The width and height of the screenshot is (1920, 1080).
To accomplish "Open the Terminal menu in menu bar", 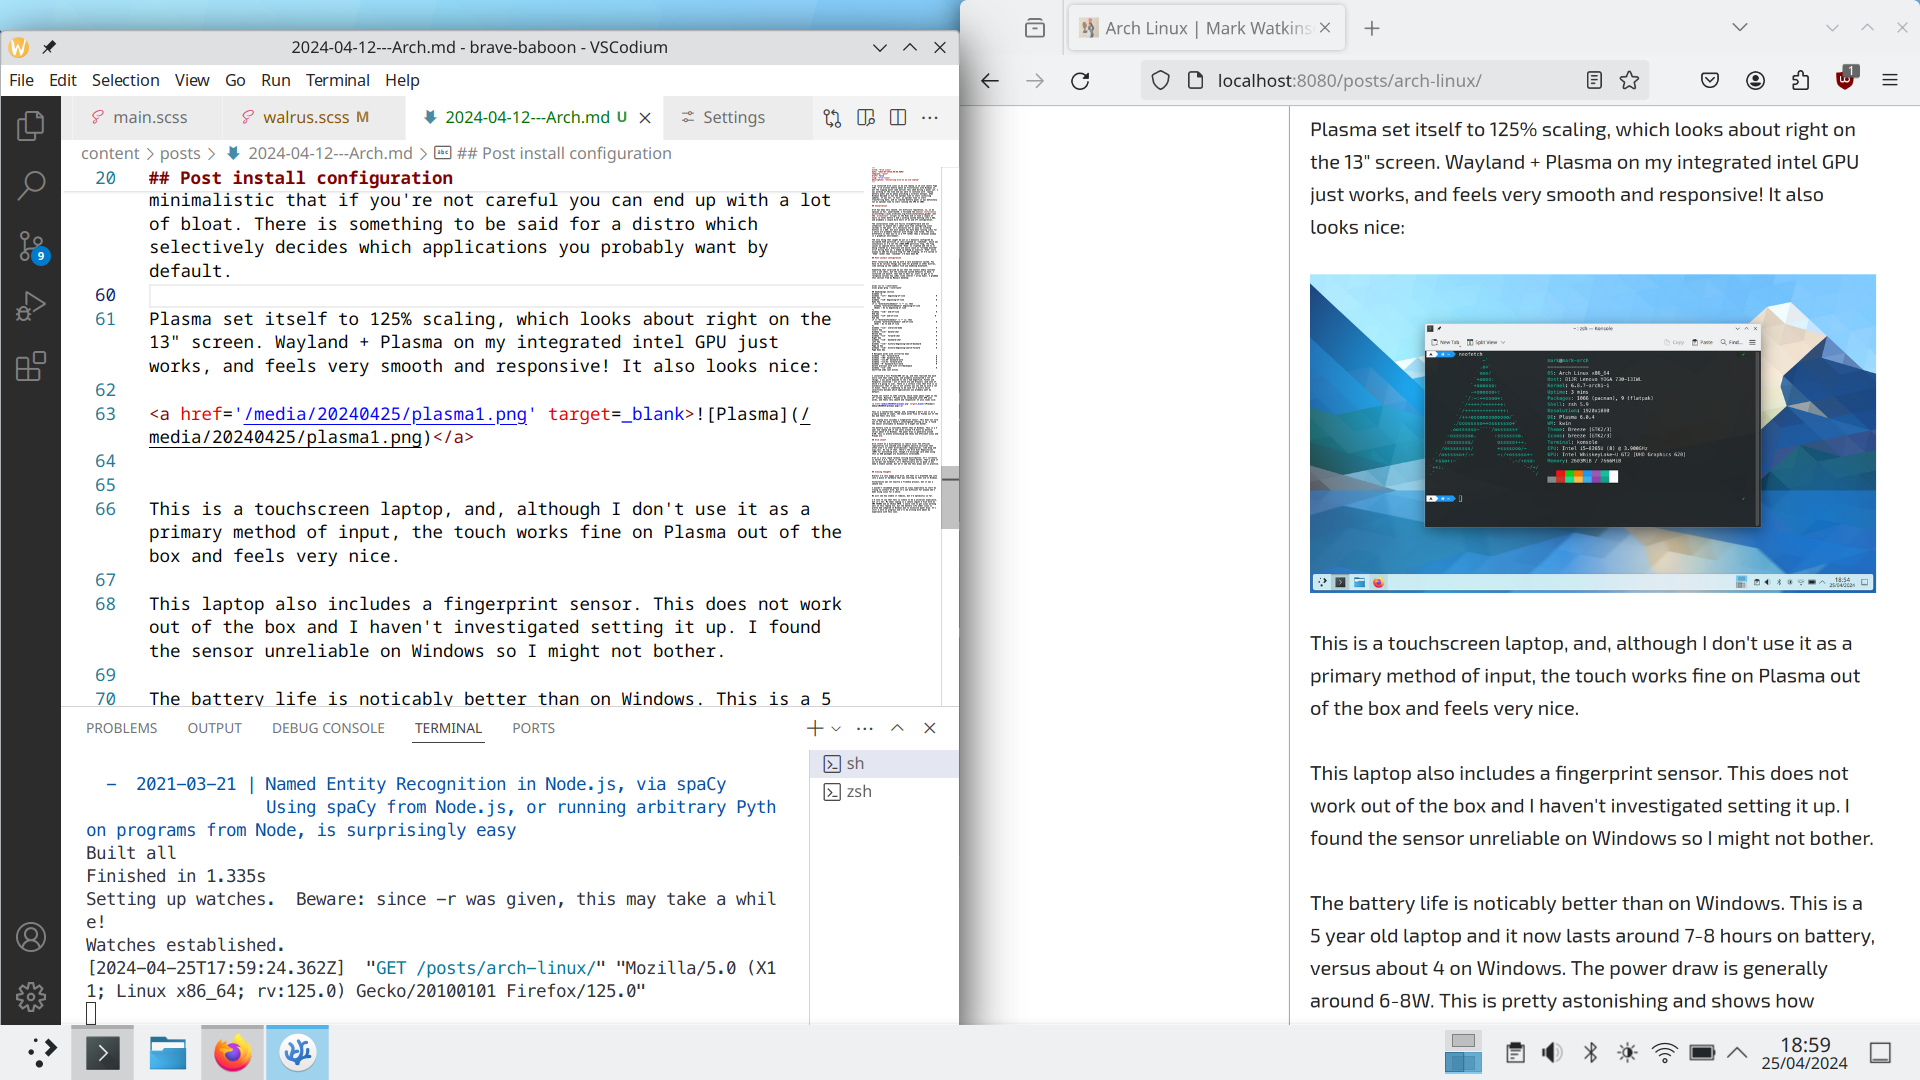I will (337, 80).
